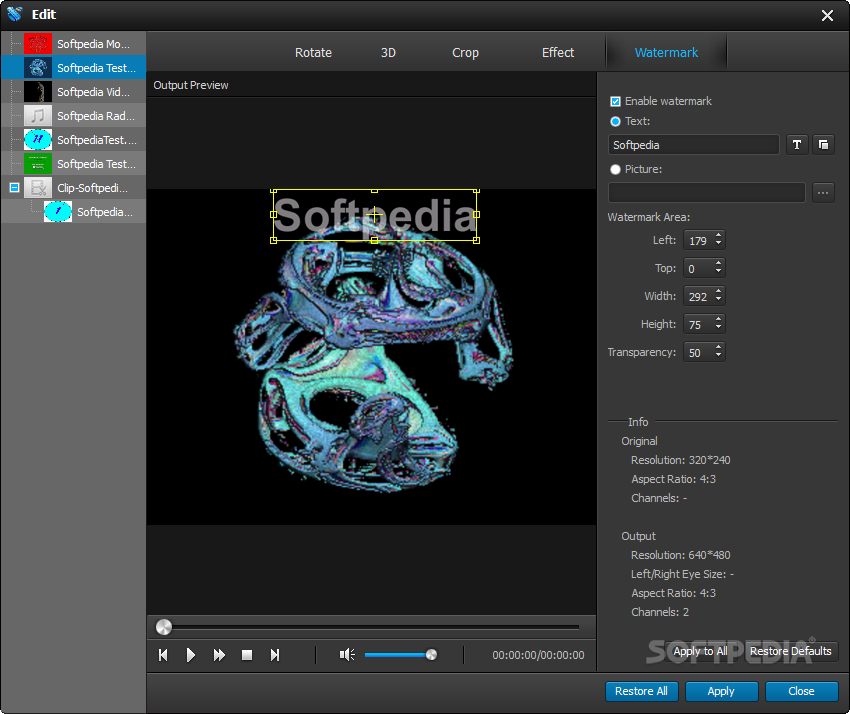This screenshot has height=714, width=850.
Task: Select the Watermark tab
Action: click(x=666, y=53)
